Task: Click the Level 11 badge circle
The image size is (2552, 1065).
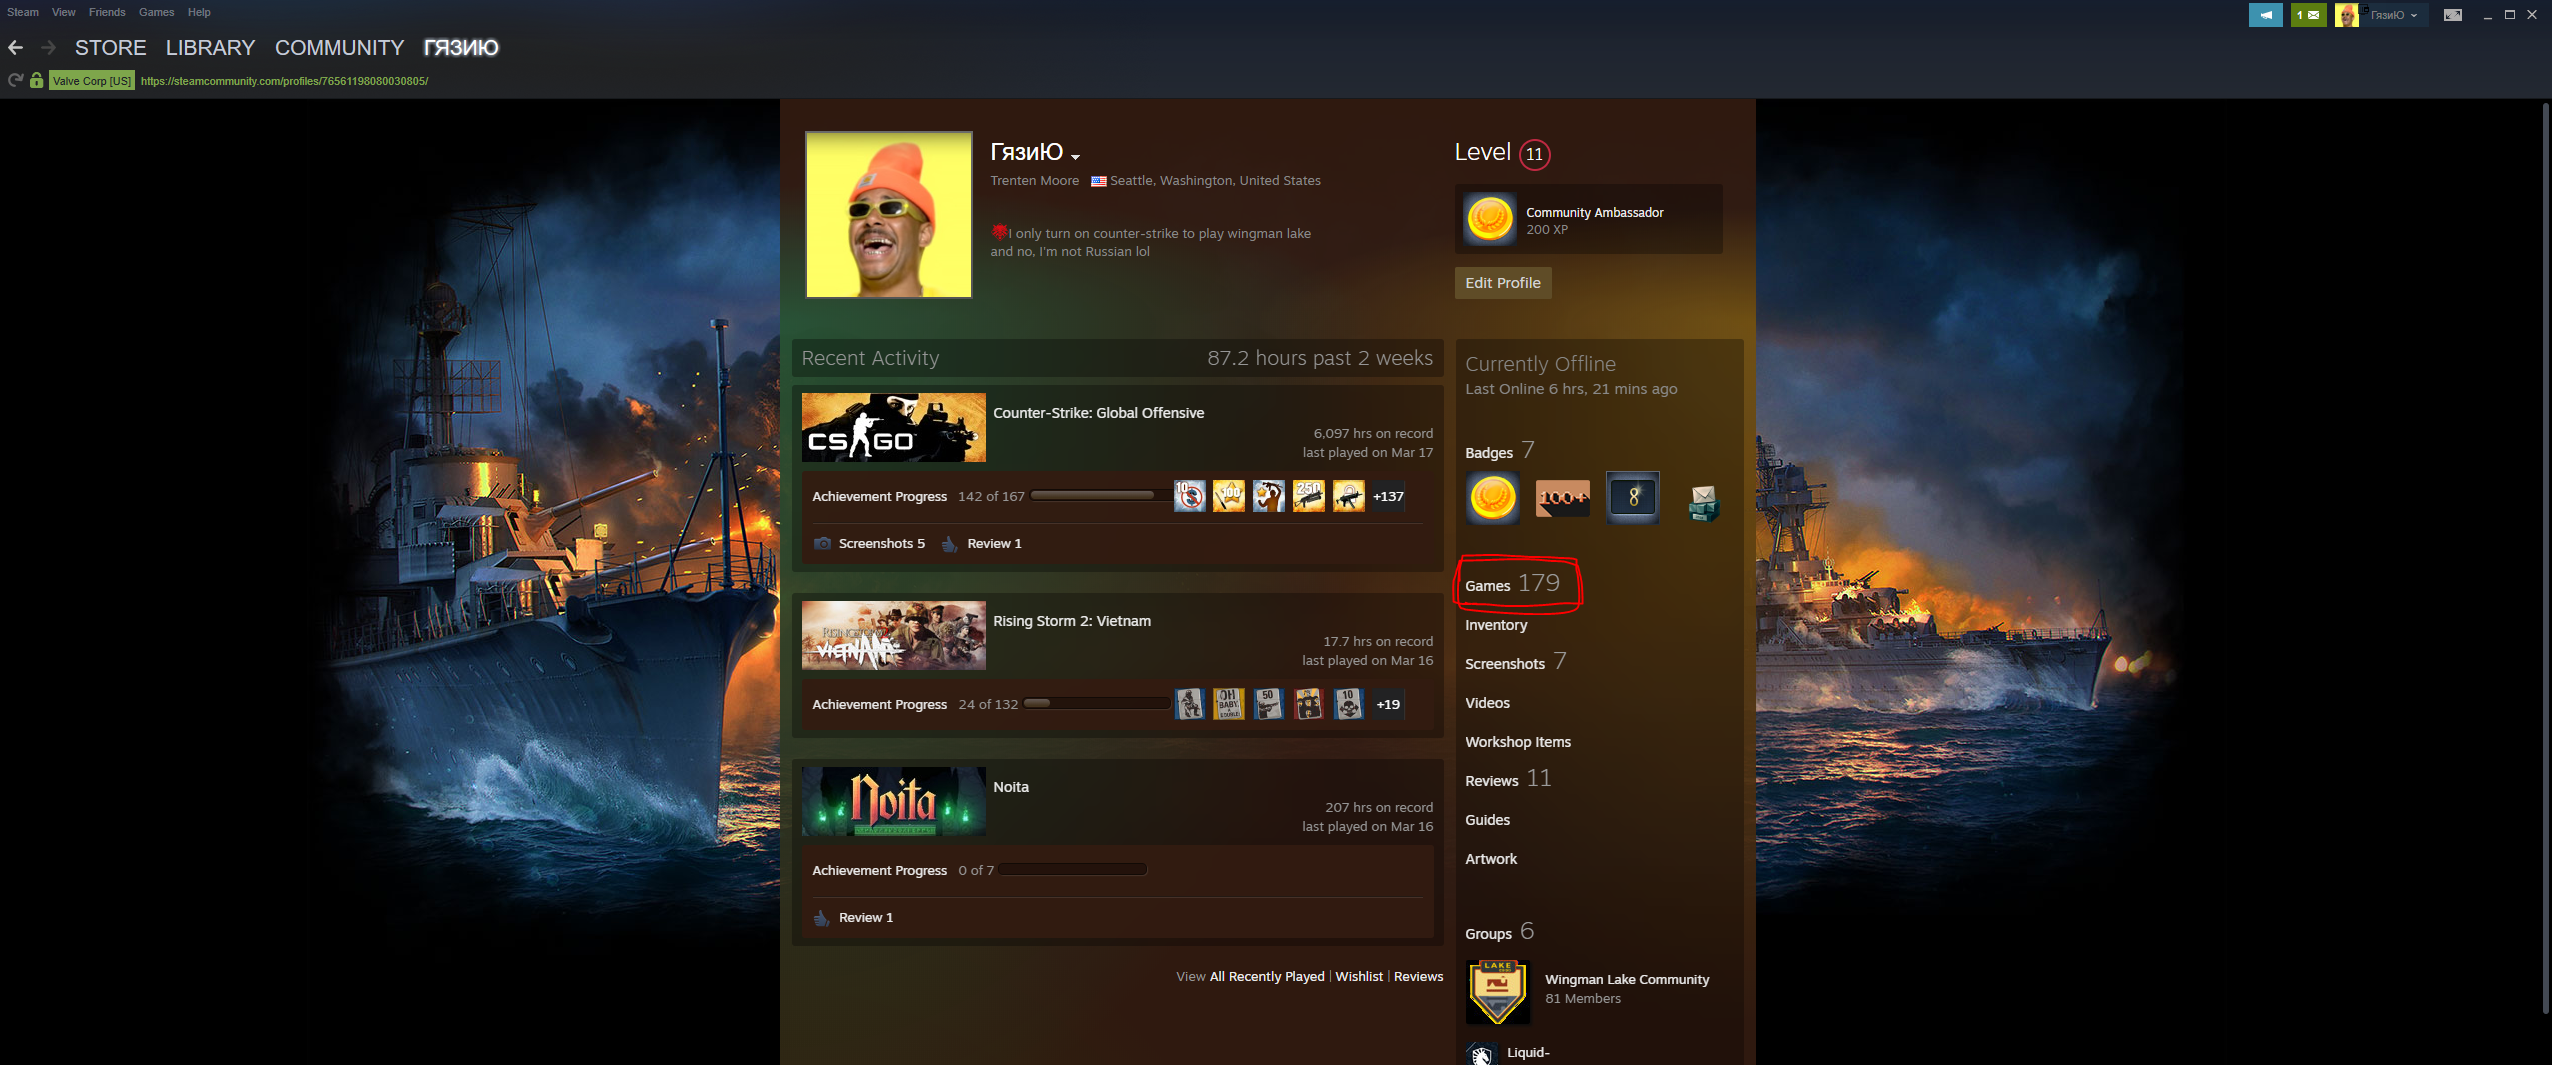Action: (1534, 154)
